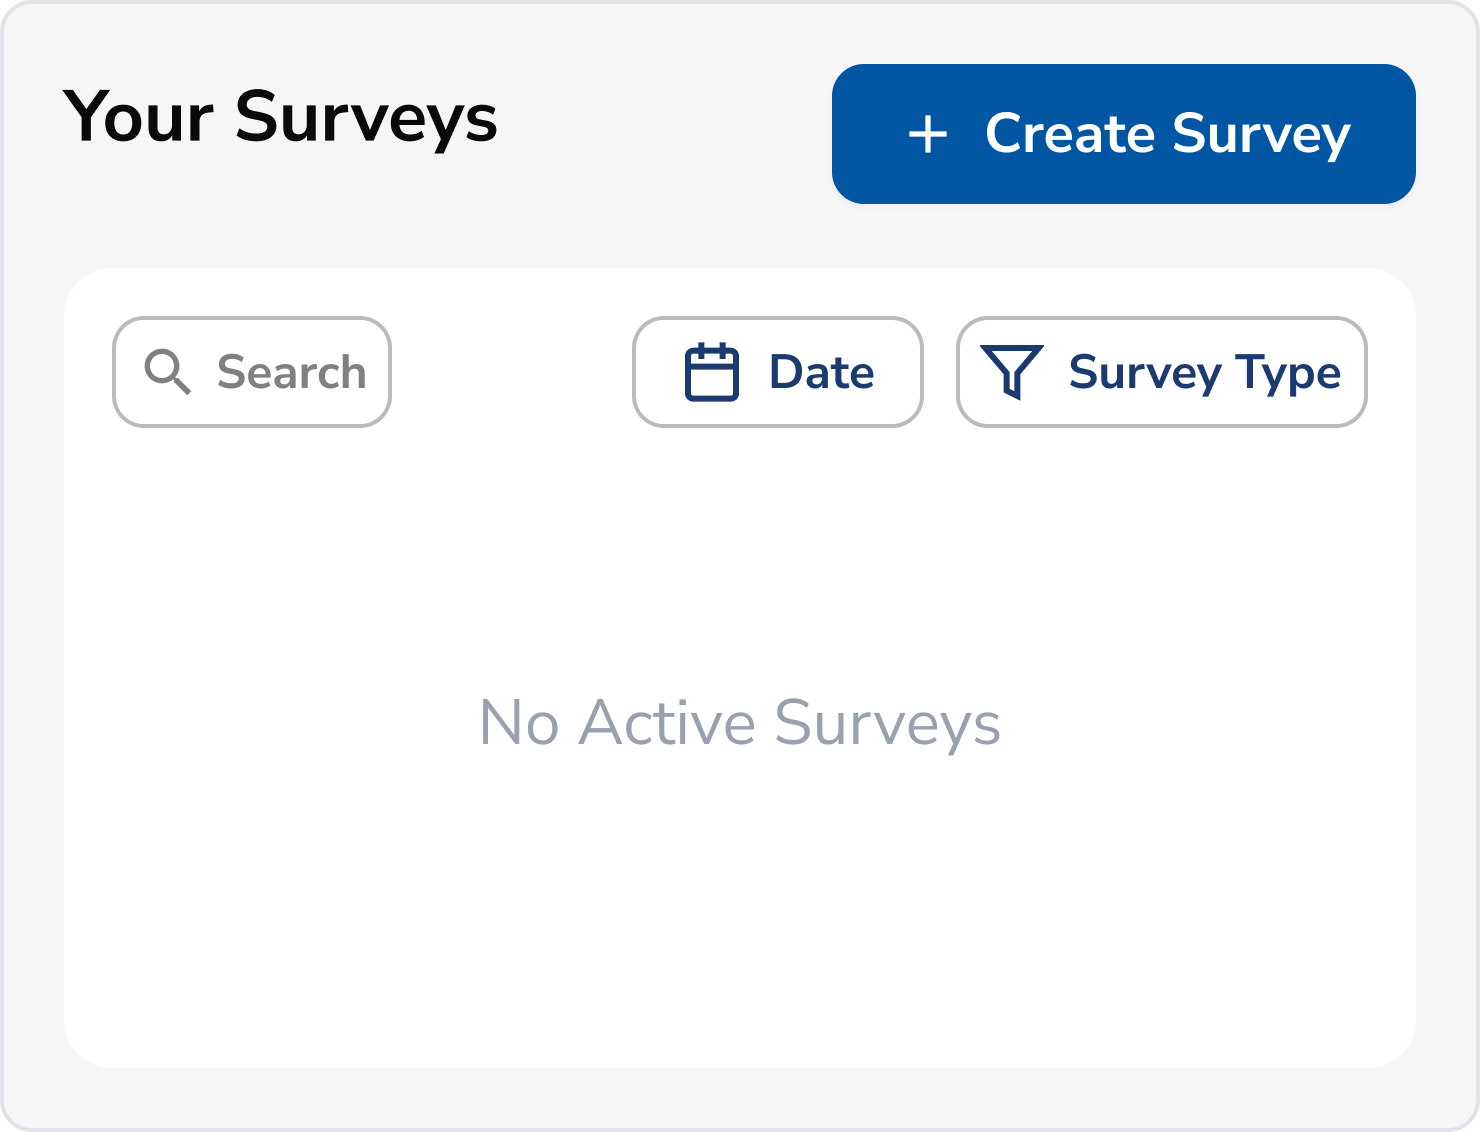Select the Date label text
Image resolution: width=1480 pixels, height=1132 pixels.
pos(822,372)
